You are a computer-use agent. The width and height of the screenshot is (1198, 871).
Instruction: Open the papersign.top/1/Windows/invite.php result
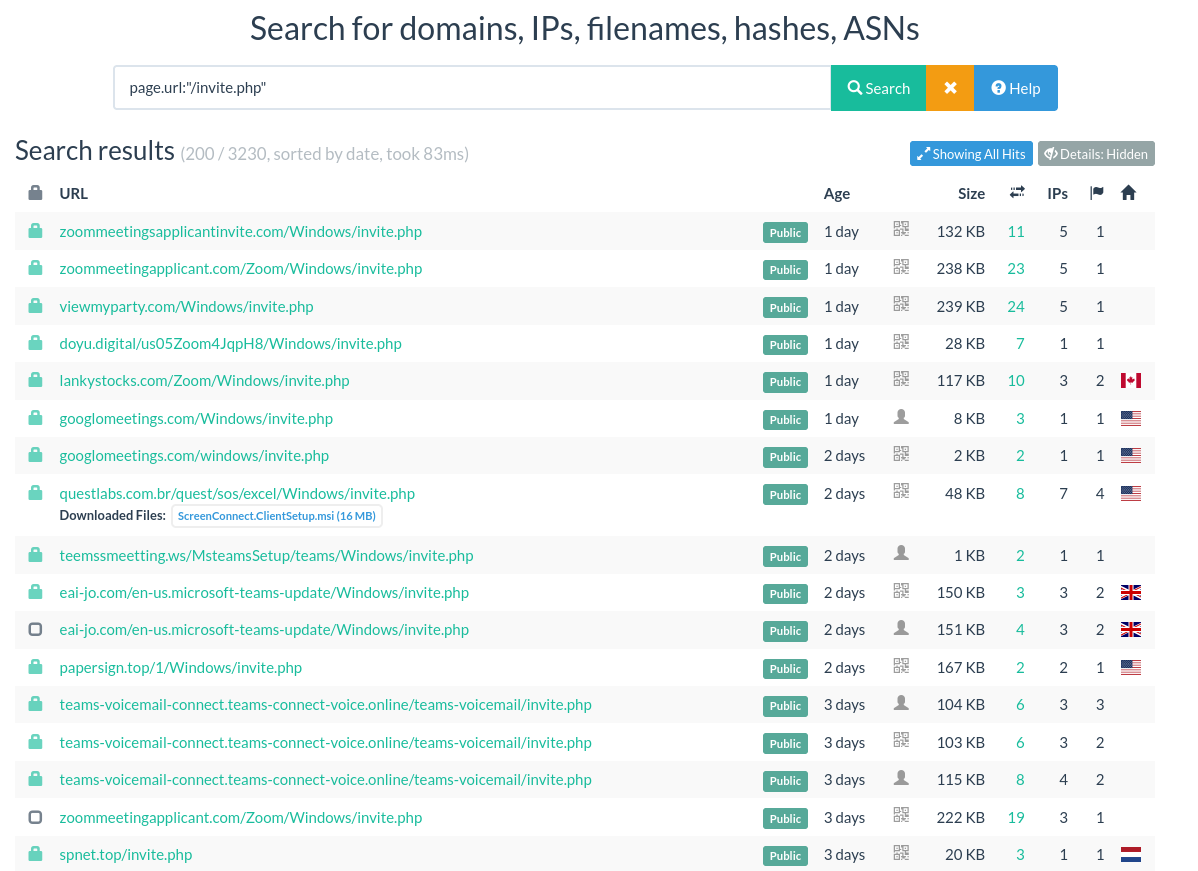point(180,668)
